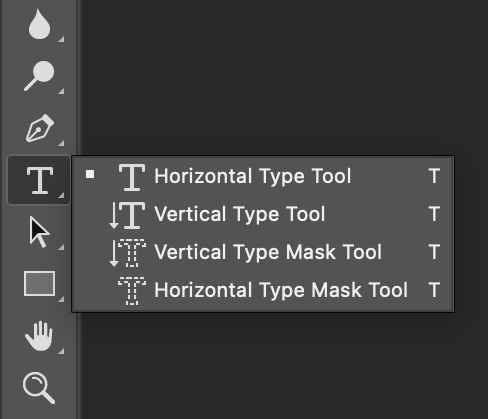Click the Vertical Type Tool icon in flyout
This screenshot has width=488, height=419.
pyautogui.click(x=127, y=215)
